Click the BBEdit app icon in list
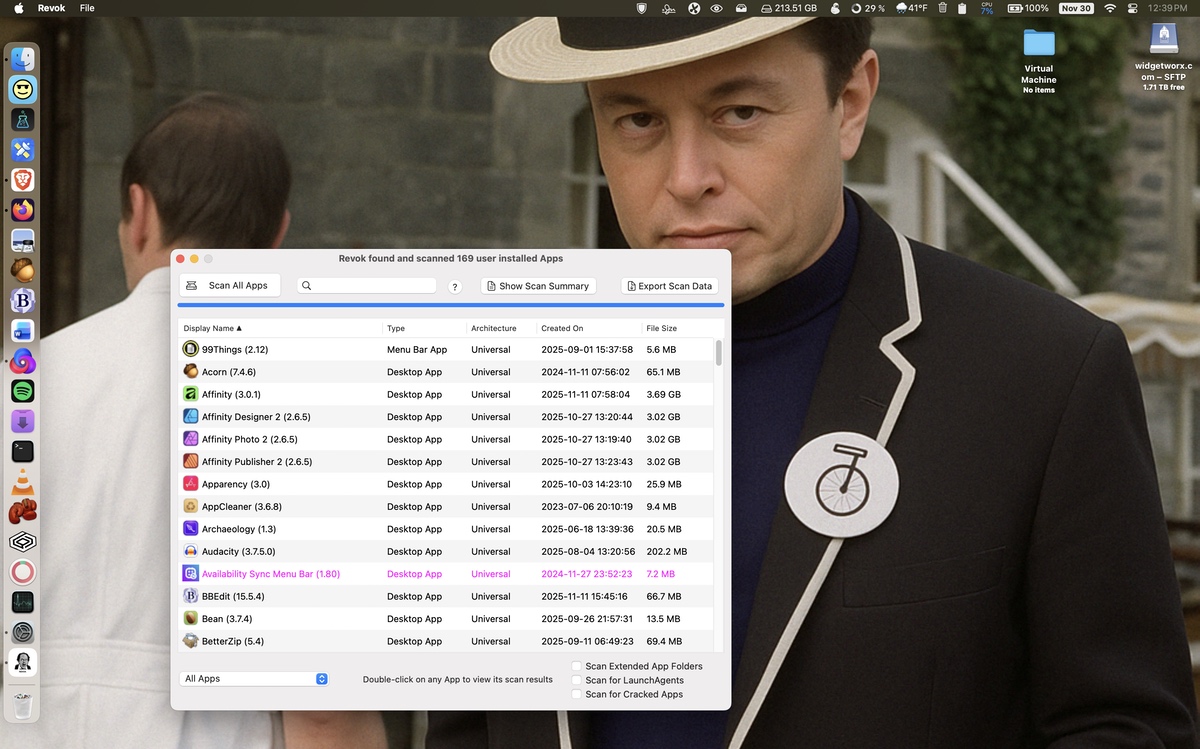 (x=190, y=596)
